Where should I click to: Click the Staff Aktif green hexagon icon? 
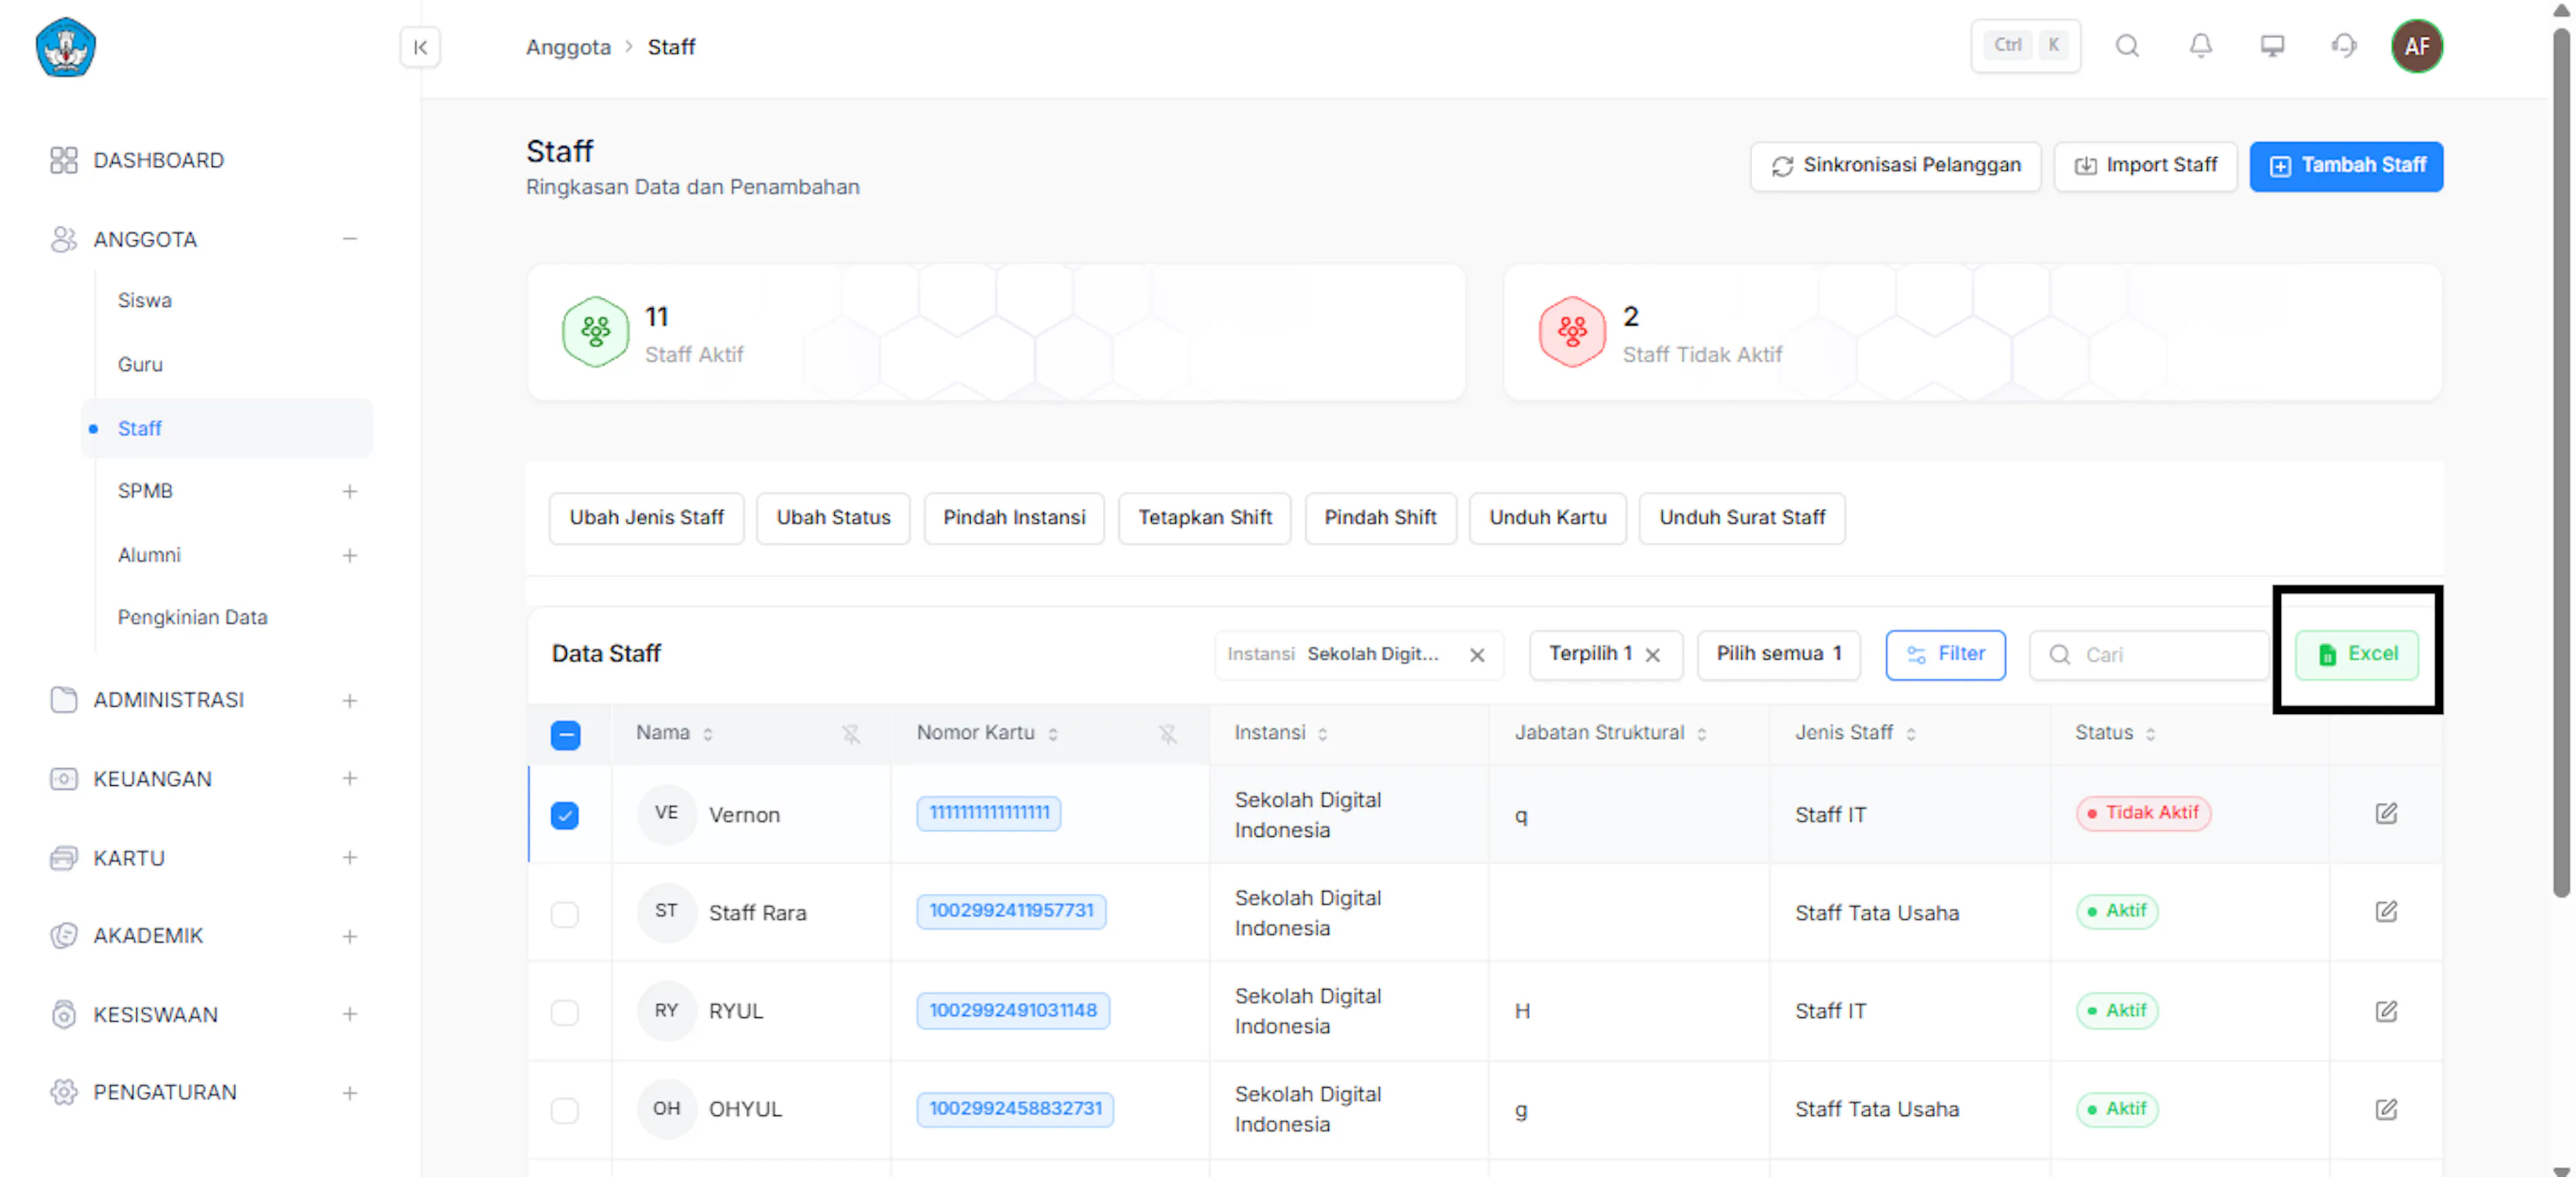coord(595,332)
